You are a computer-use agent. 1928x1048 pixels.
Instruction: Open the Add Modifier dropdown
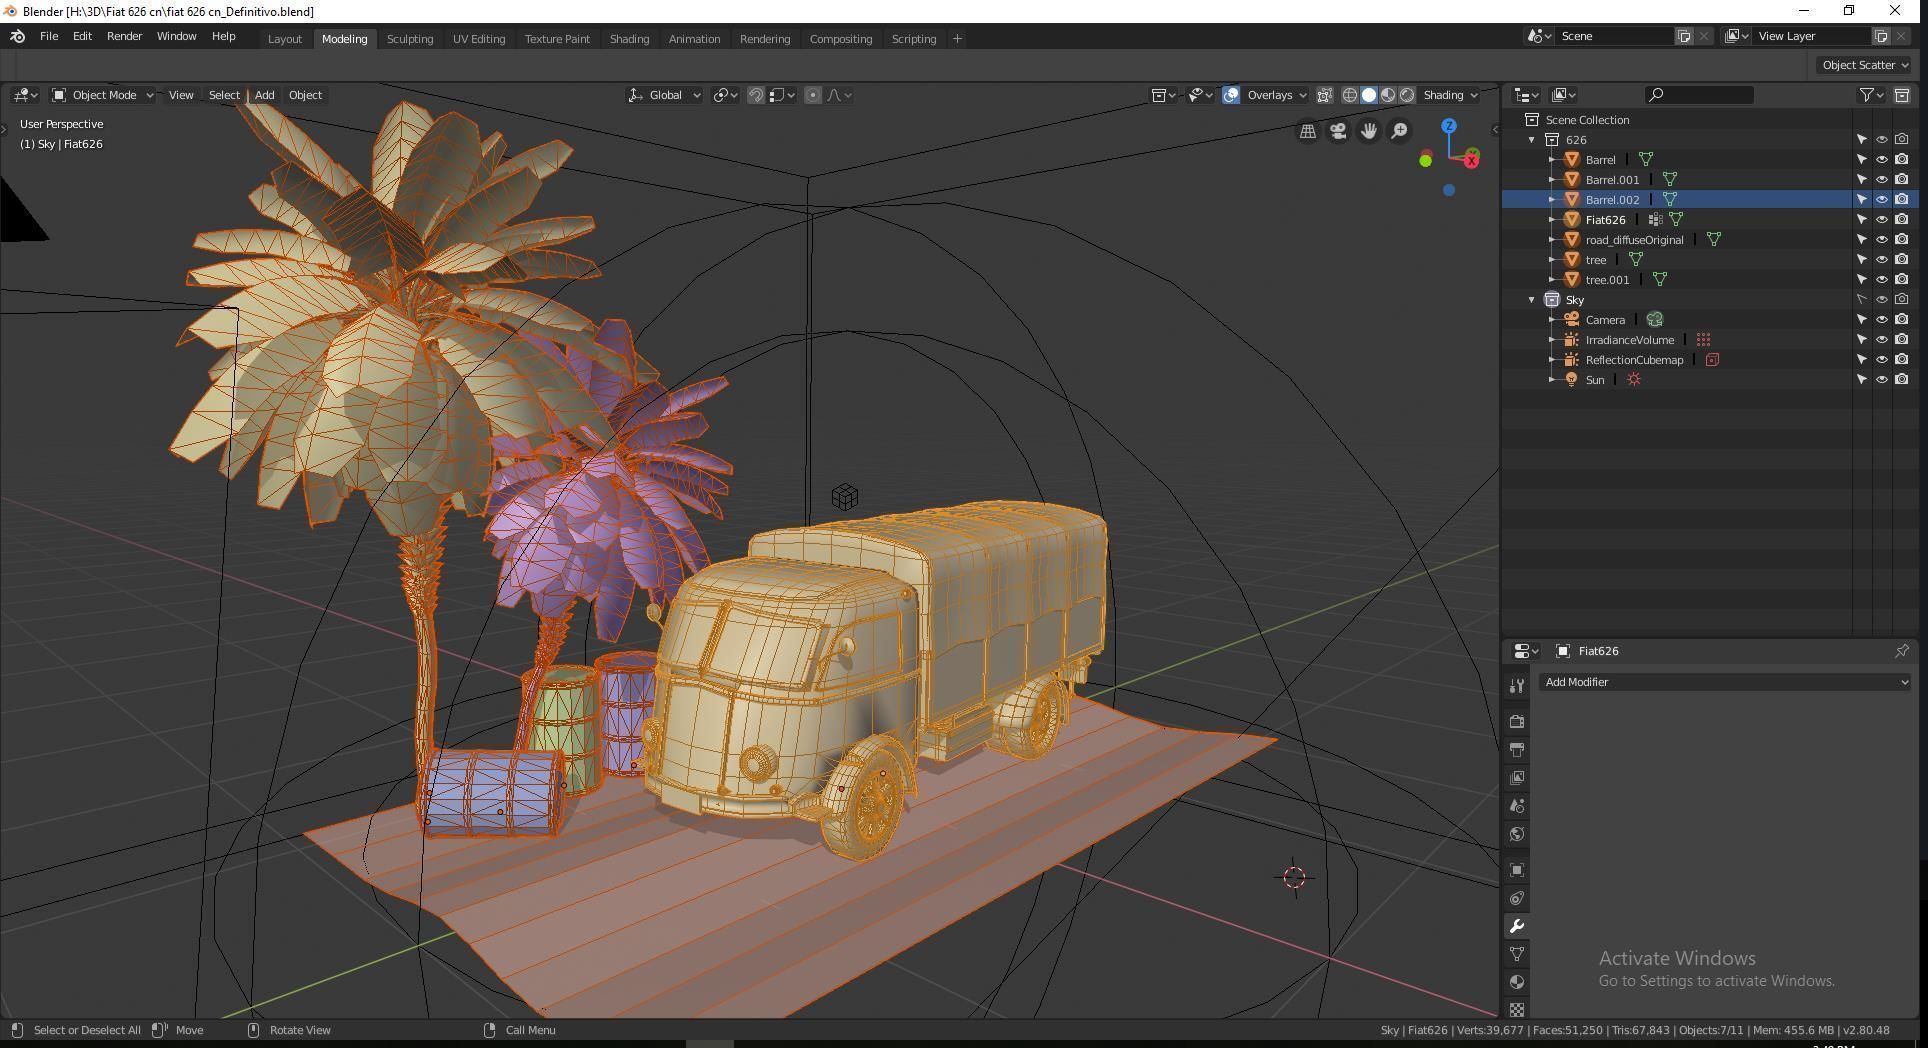[1725, 682]
